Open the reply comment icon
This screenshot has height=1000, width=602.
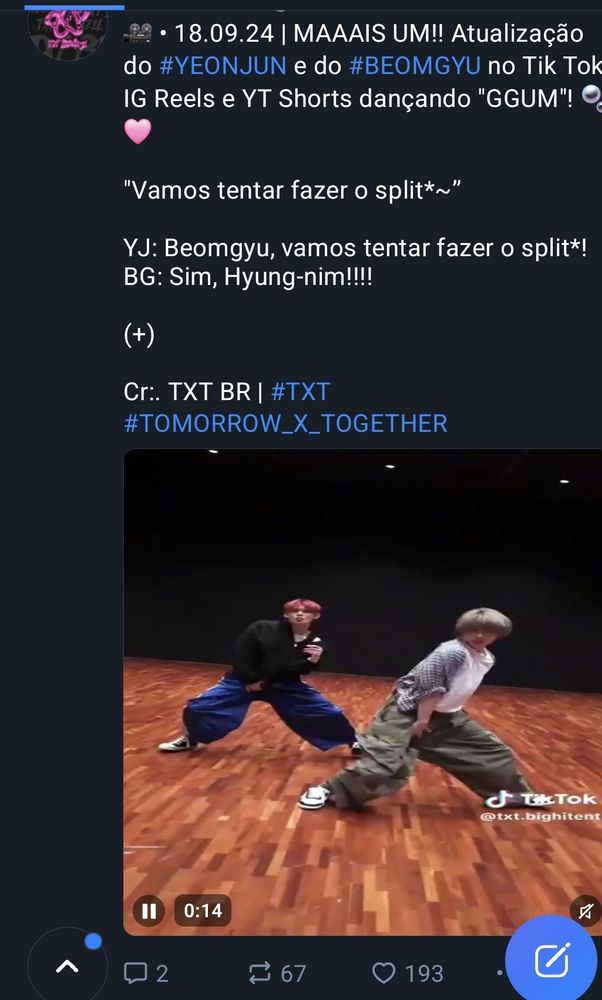click(136, 973)
